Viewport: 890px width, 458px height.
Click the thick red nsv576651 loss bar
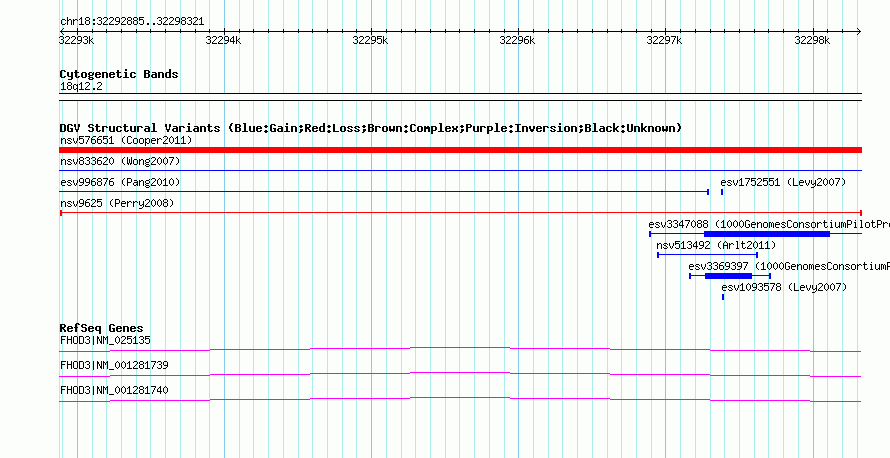pyautogui.click(x=460, y=150)
